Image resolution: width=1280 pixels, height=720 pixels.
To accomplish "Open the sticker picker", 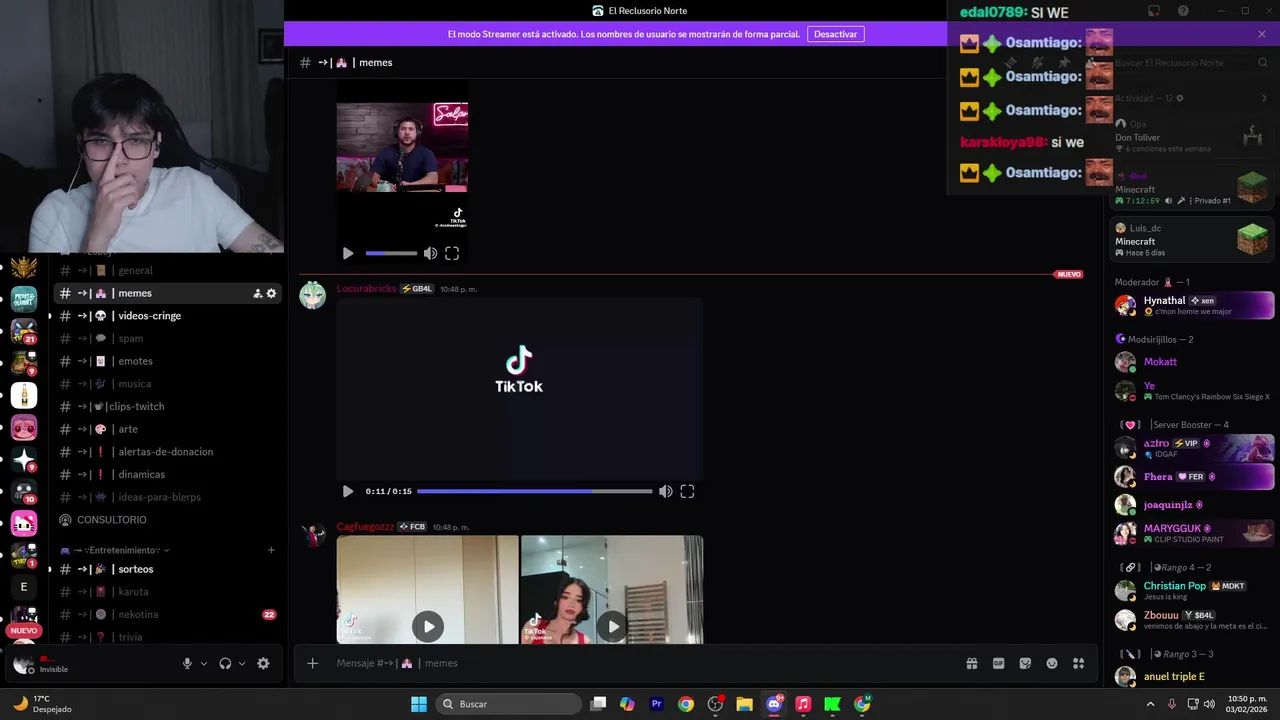I will click(x=1025, y=663).
